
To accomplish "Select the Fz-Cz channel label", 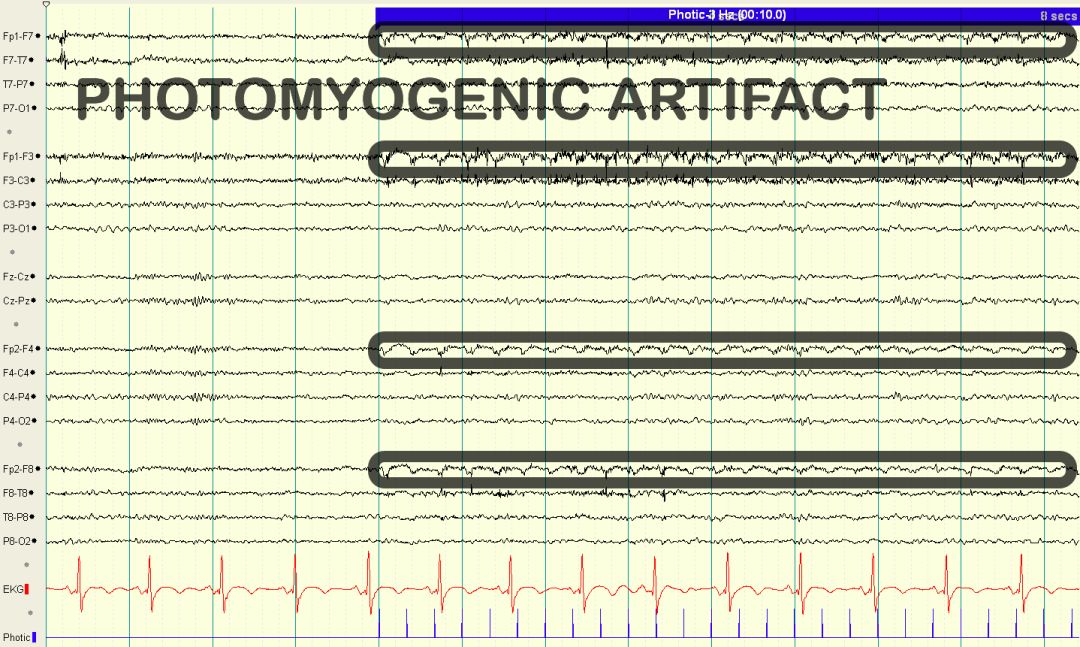I will point(16,277).
